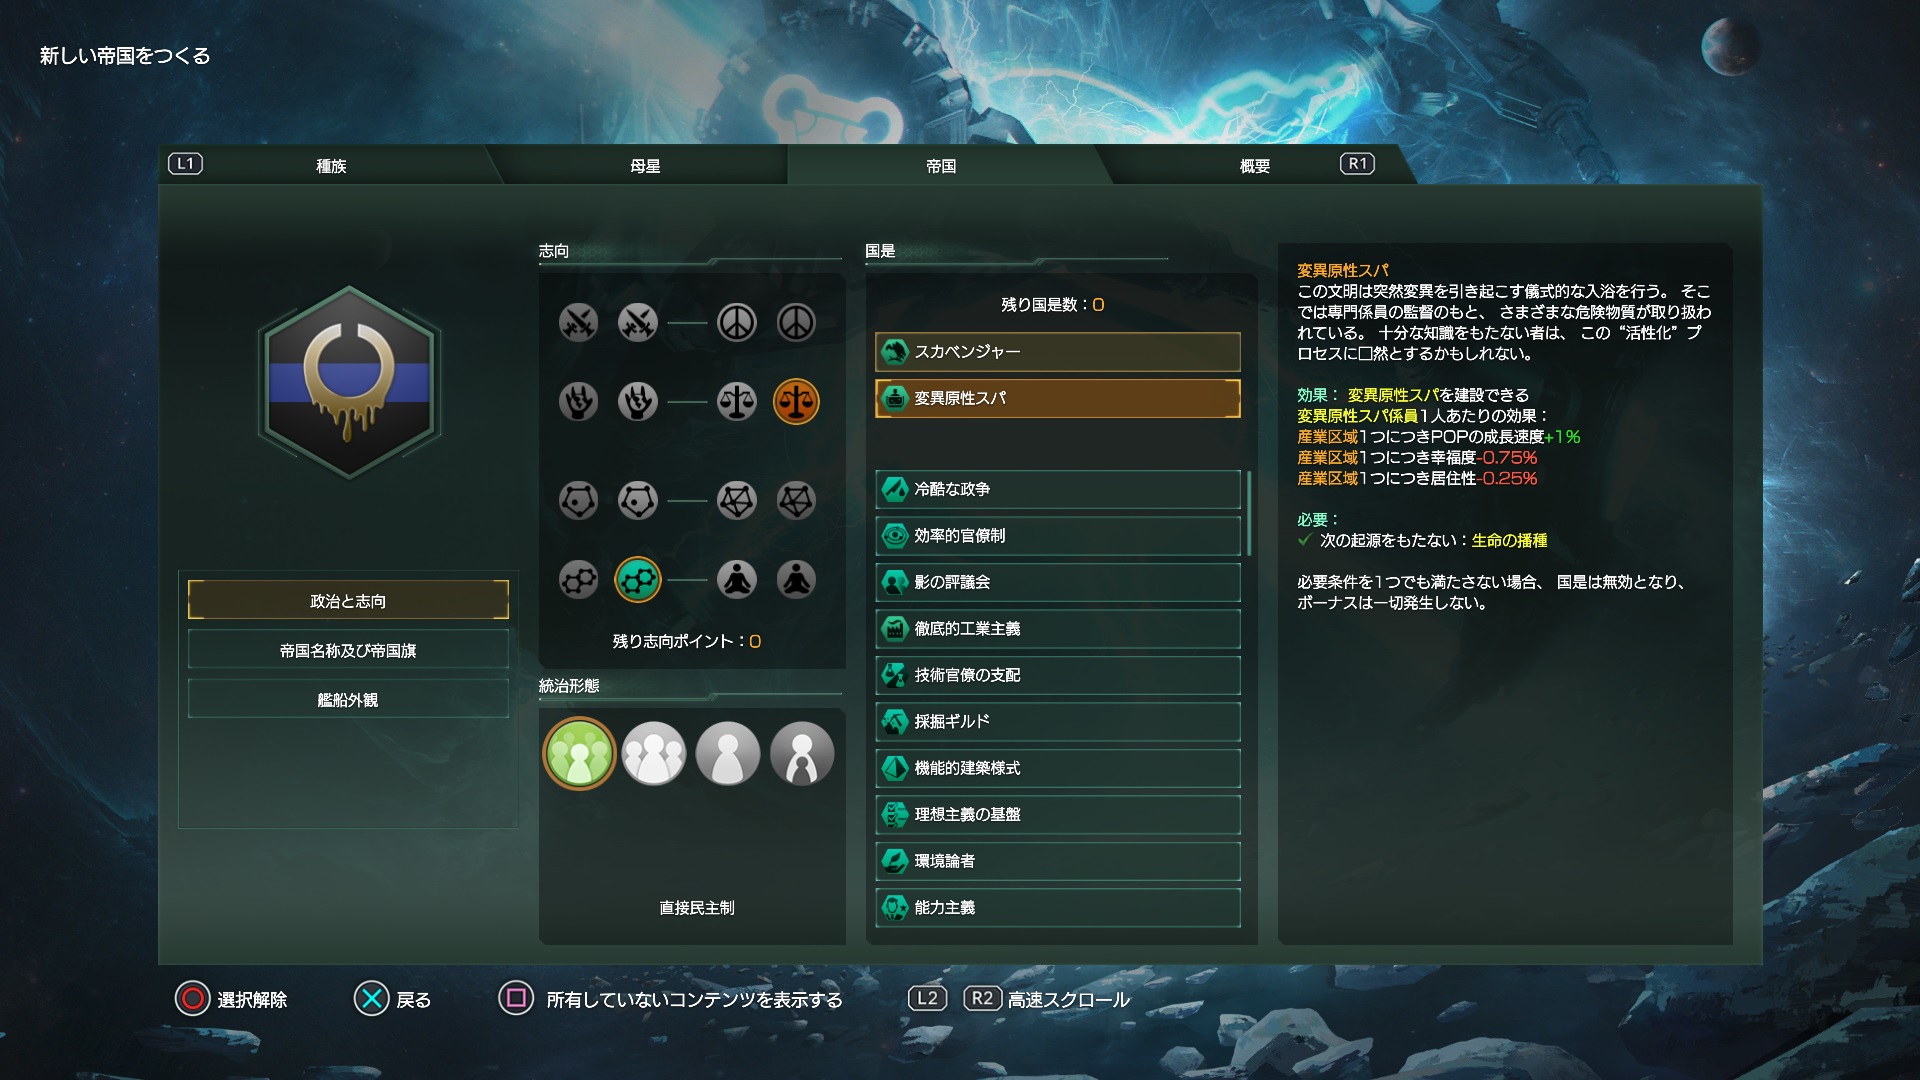Viewport: 1920px width, 1080px height.
Task: Choose the single-figure dictatorial government icon
Action: pos(728,754)
